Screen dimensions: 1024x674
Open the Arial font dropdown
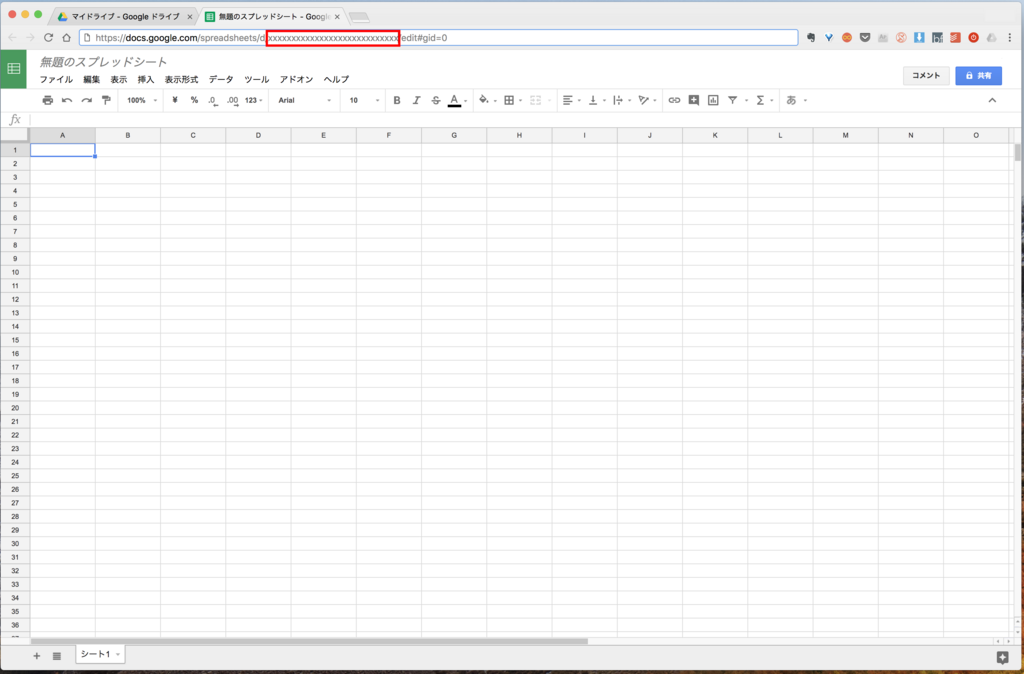pyautogui.click(x=304, y=101)
